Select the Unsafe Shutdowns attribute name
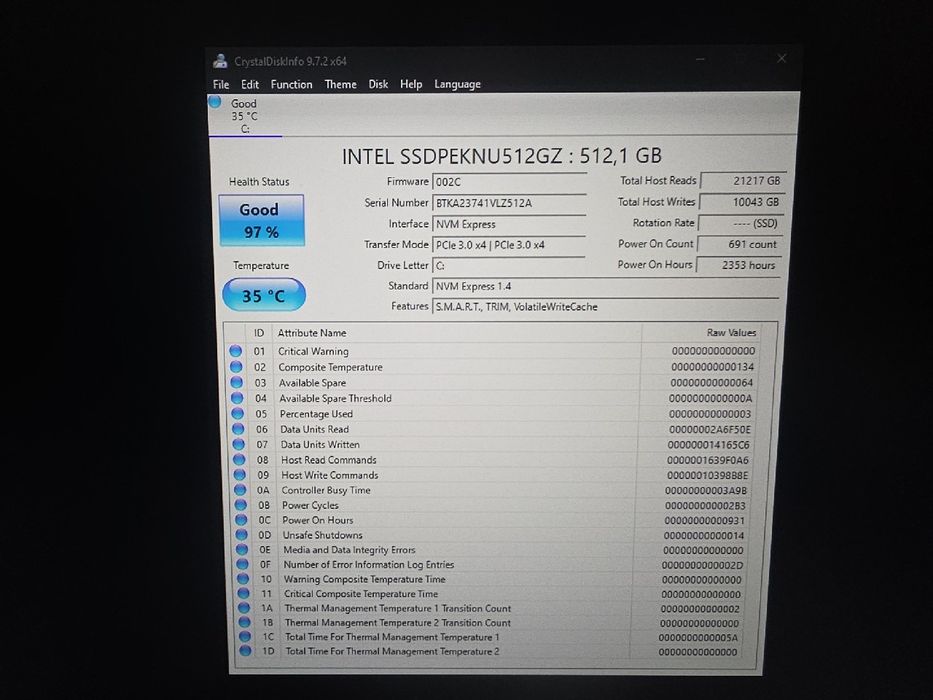The height and width of the screenshot is (700, 933). pos(322,535)
